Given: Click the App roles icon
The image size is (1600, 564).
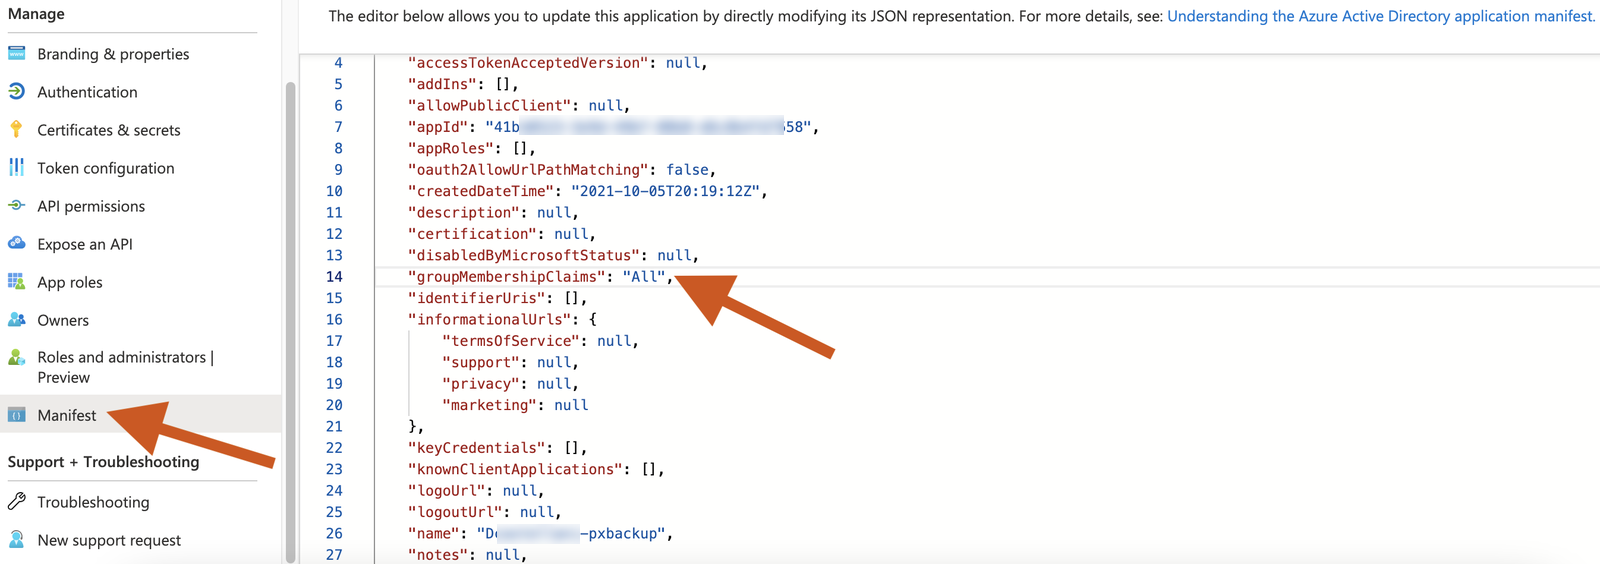Looking at the screenshot, I should point(17,281).
